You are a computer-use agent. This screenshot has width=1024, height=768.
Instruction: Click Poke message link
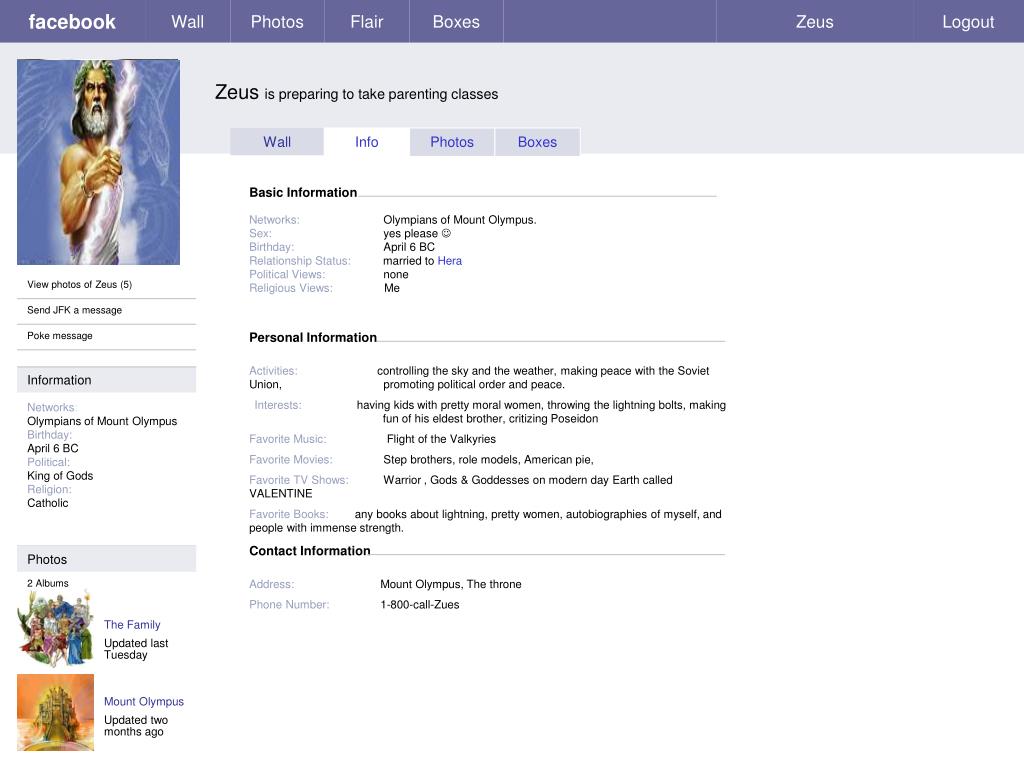[60, 336]
